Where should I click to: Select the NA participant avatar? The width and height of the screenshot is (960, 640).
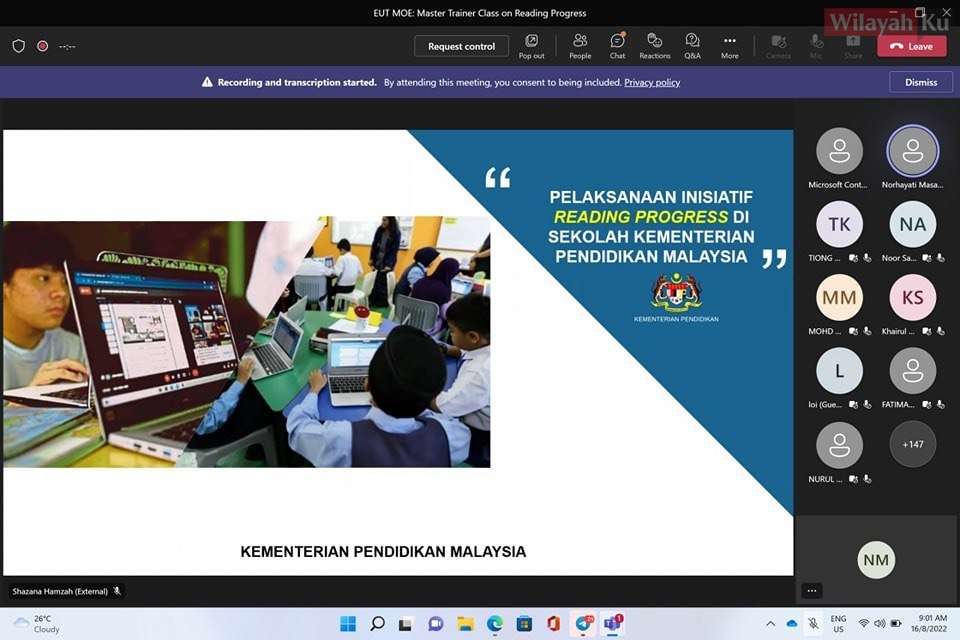[912, 224]
